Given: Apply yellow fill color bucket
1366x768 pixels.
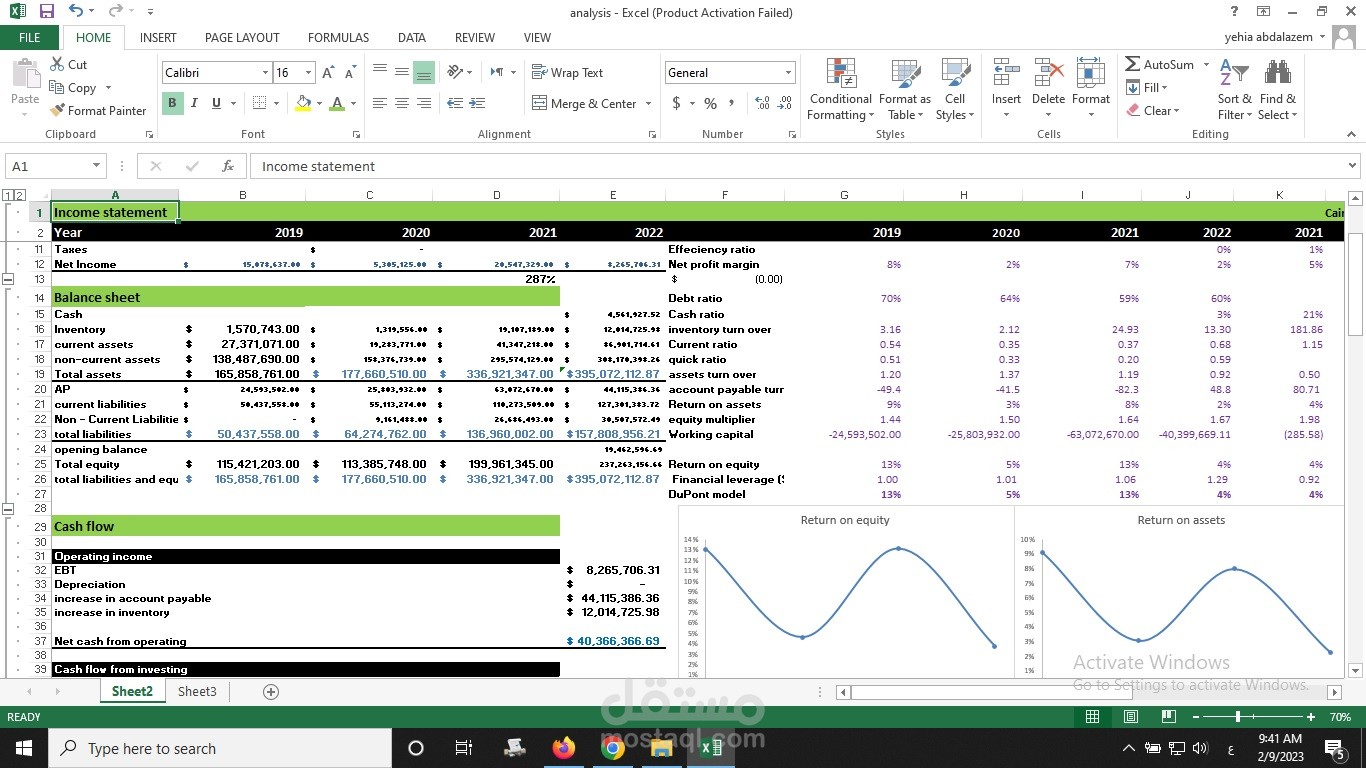Looking at the screenshot, I should tap(303, 103).
